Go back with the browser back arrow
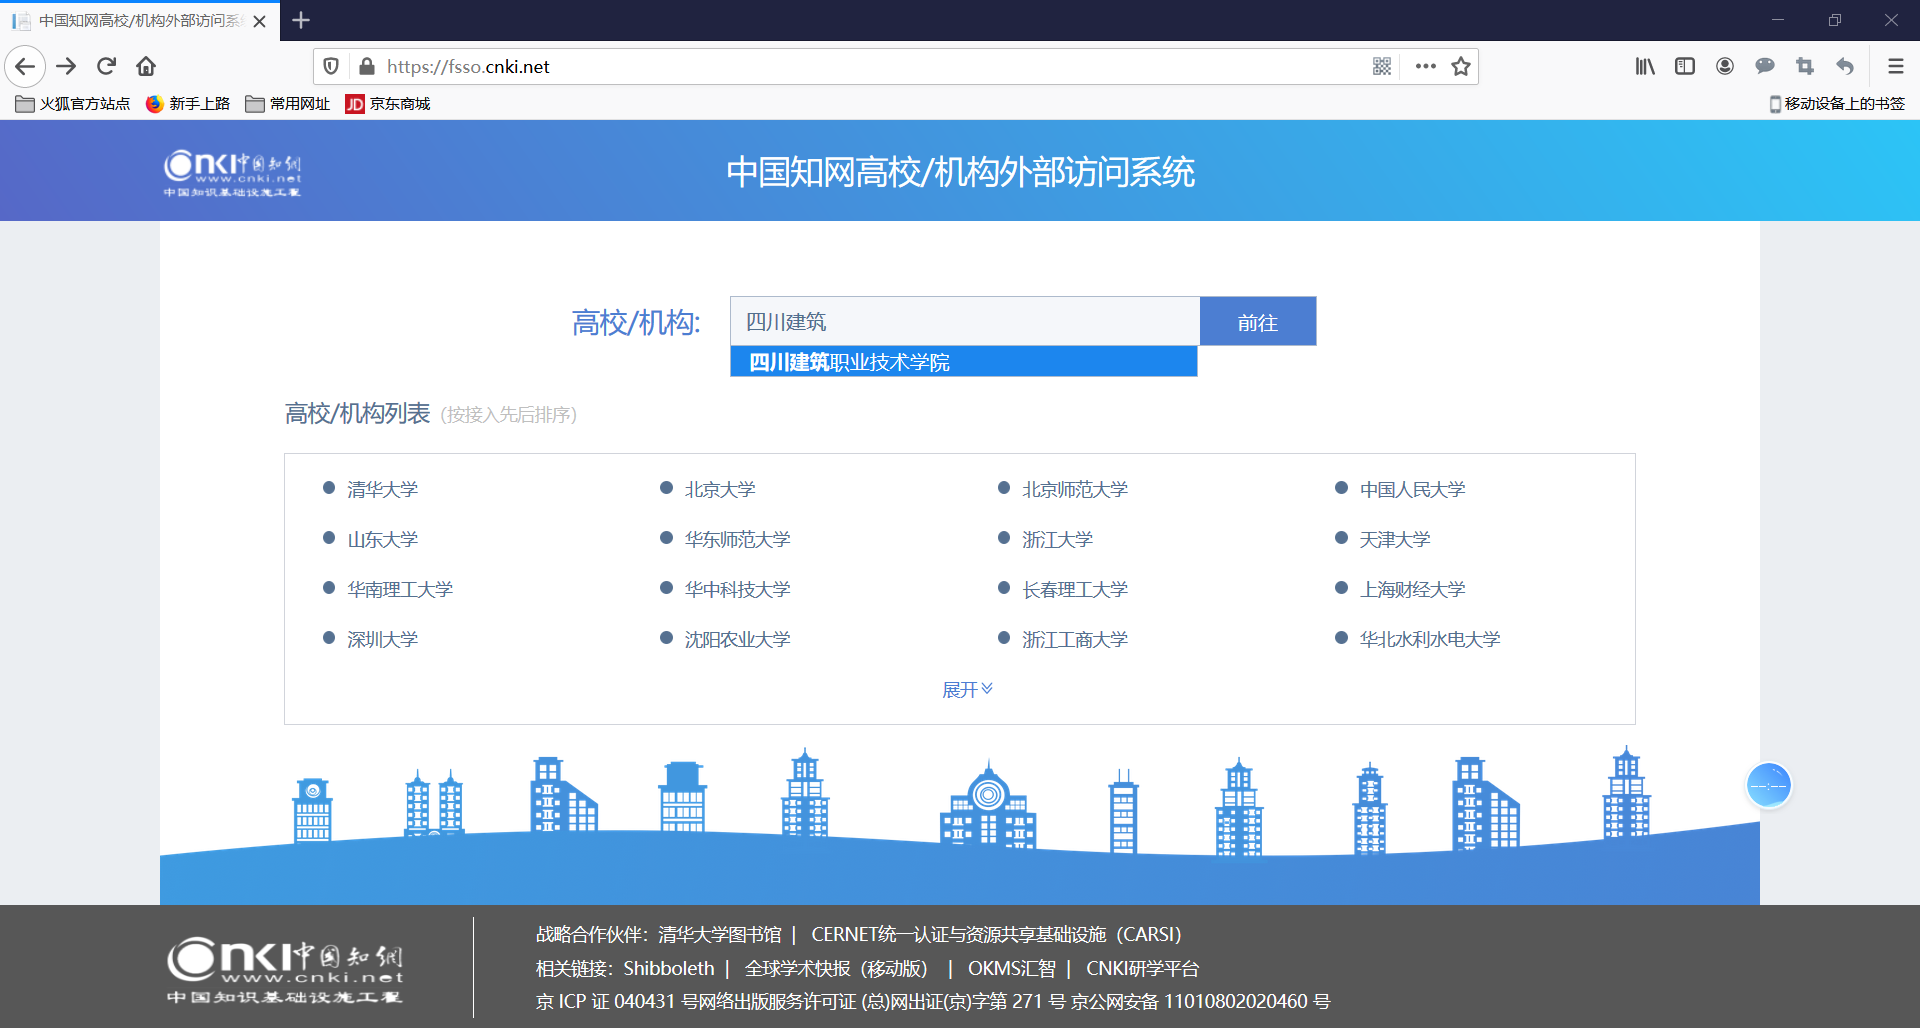Image resolution: width=1920 pixels, height=1028 pixels. [25, 66]
